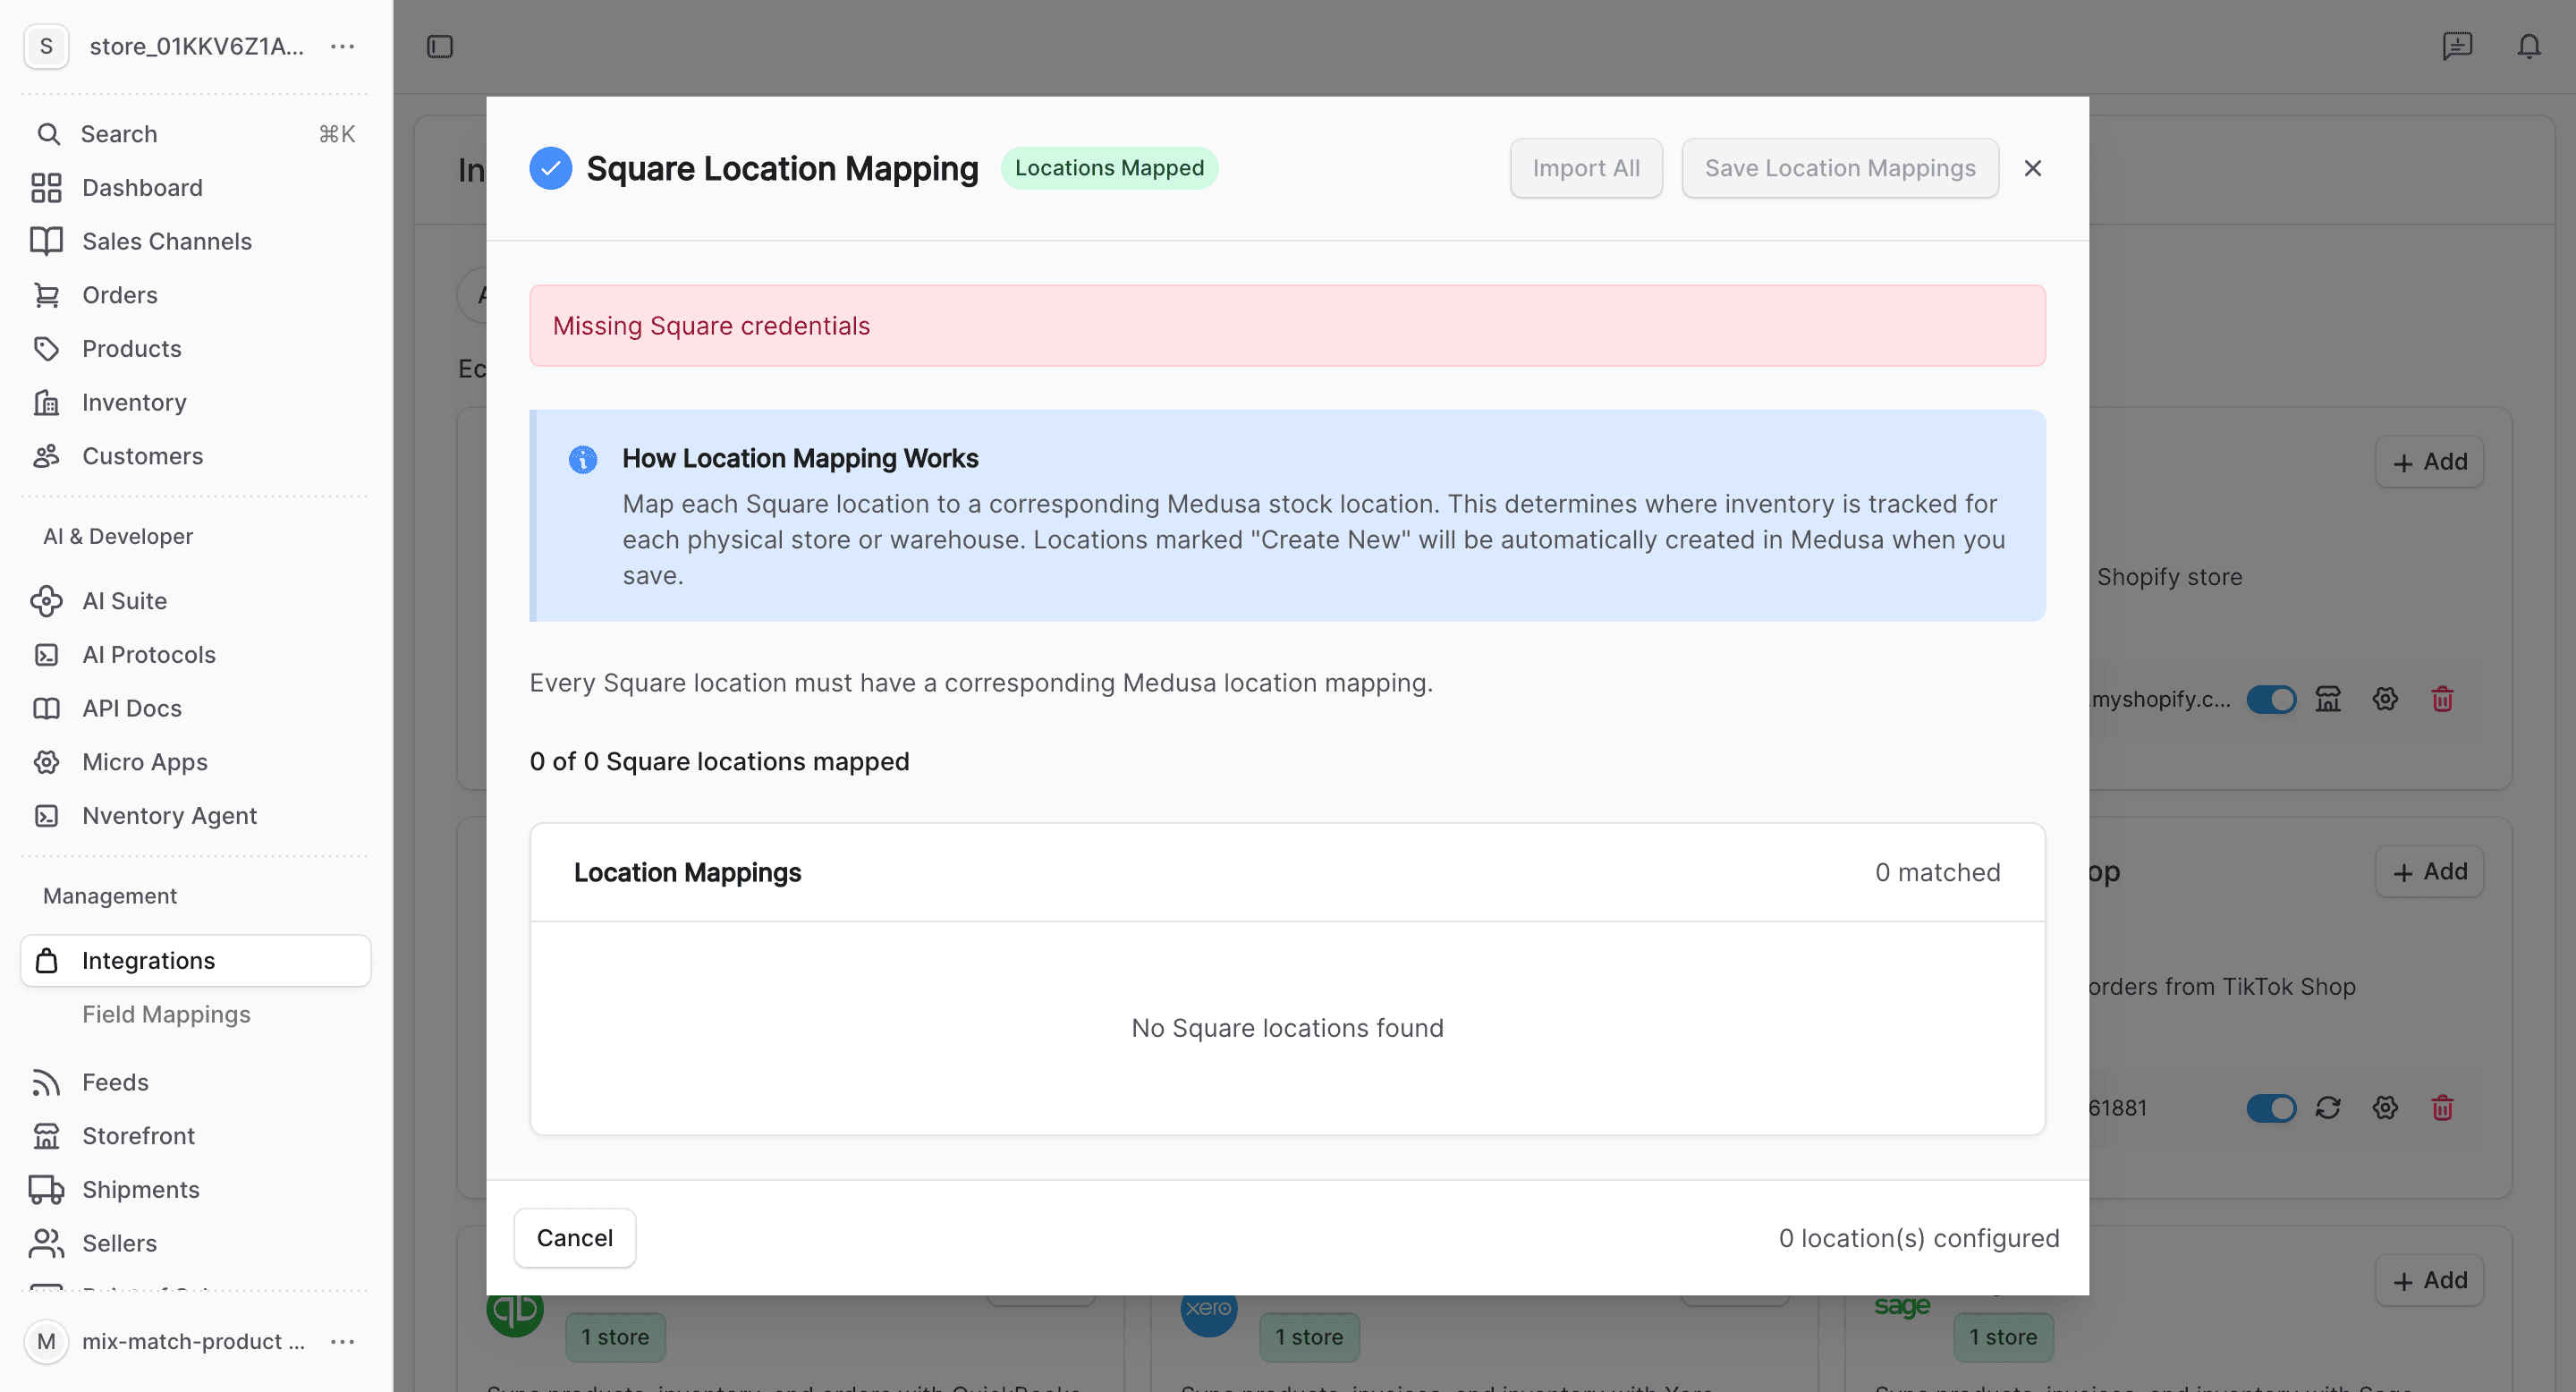This screenshot has width=2576, height=1392.
Task: Click the blue checkmark status icon
Action: (551, 168)
